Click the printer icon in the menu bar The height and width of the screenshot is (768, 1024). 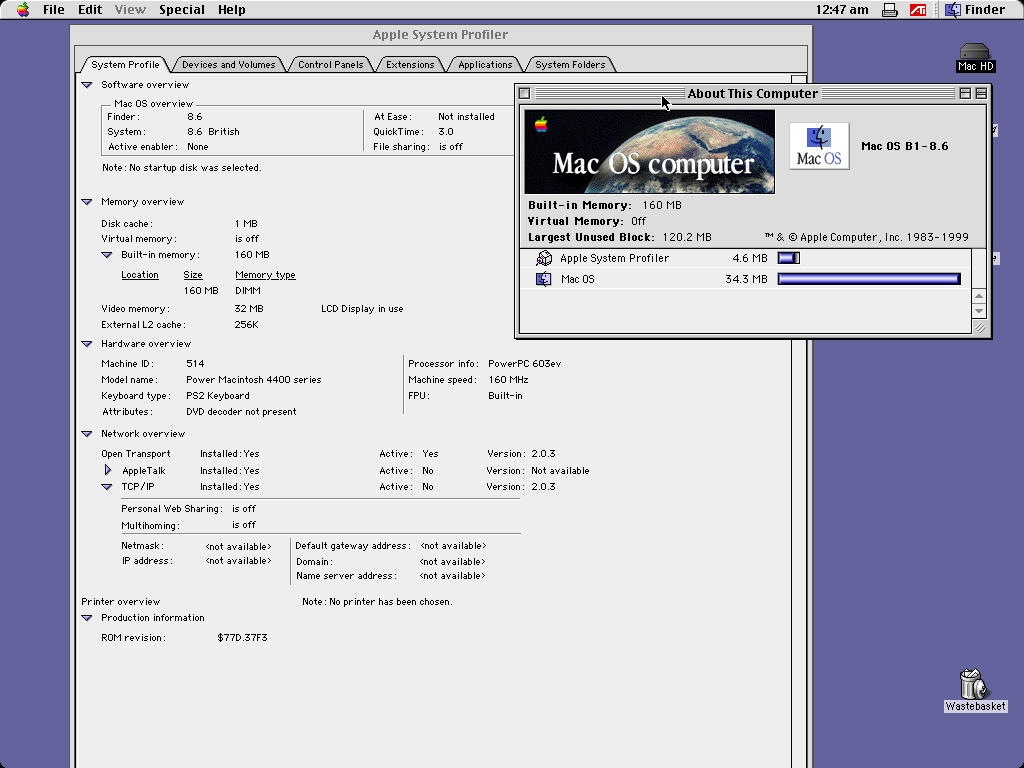(x=889, y=10)
